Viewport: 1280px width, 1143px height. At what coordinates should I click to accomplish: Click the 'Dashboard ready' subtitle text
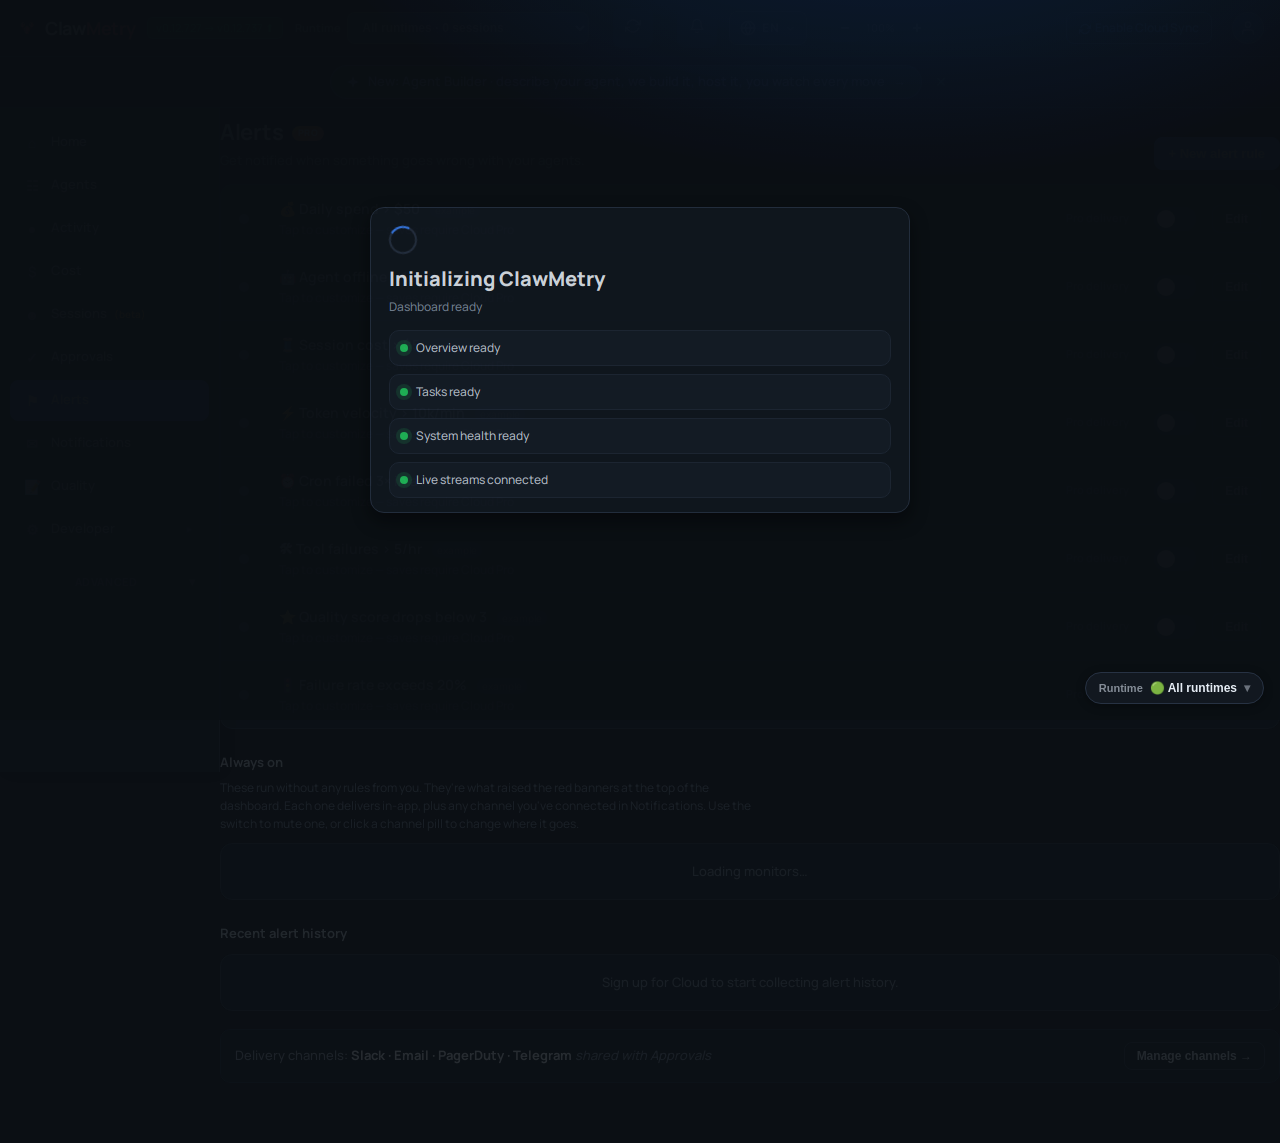436,307
